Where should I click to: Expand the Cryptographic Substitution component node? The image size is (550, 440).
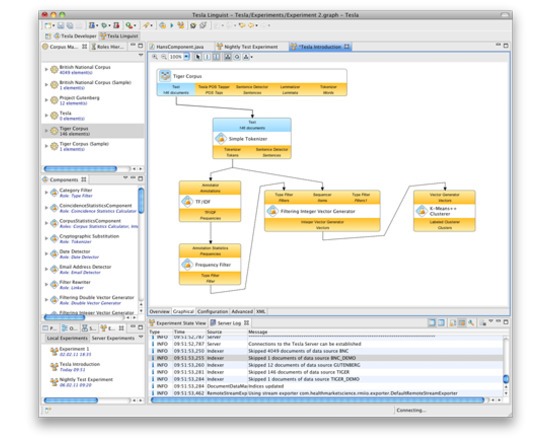point(46,238)
